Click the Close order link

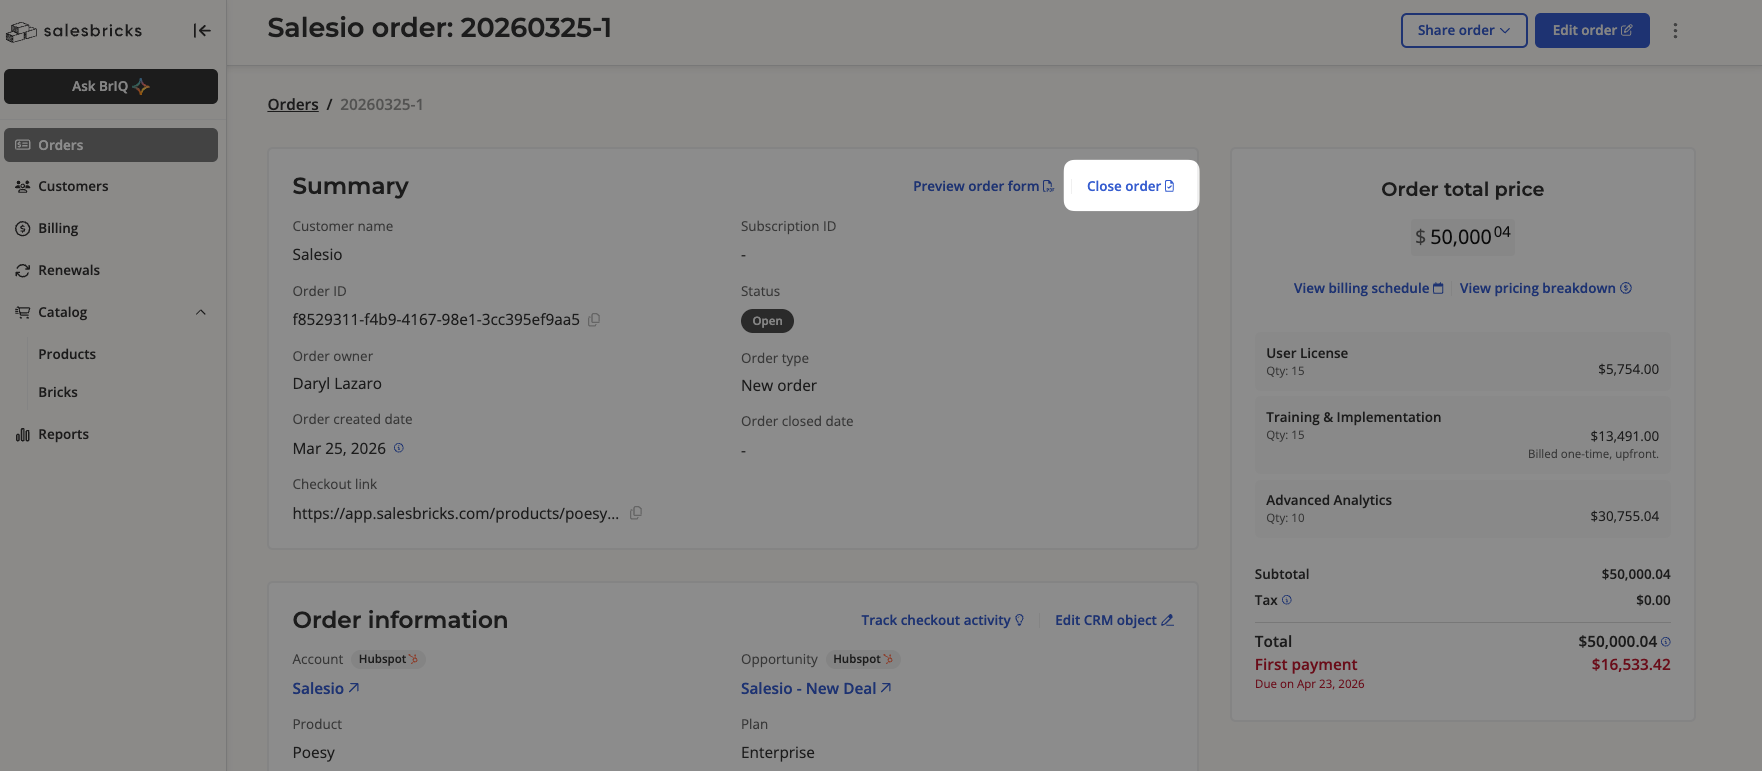(x=1131, y=186)
